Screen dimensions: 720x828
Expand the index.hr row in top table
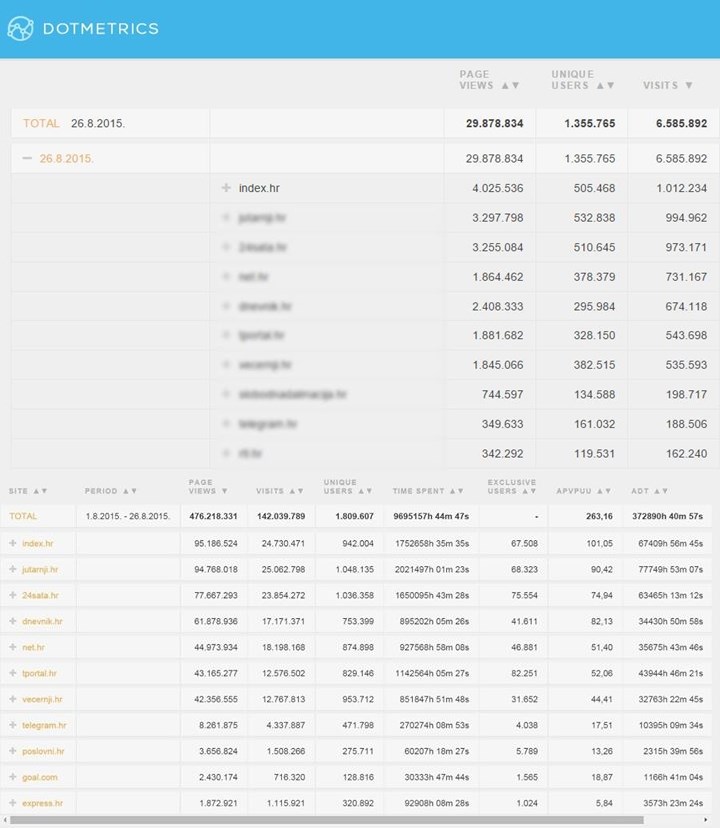point(227,188)
